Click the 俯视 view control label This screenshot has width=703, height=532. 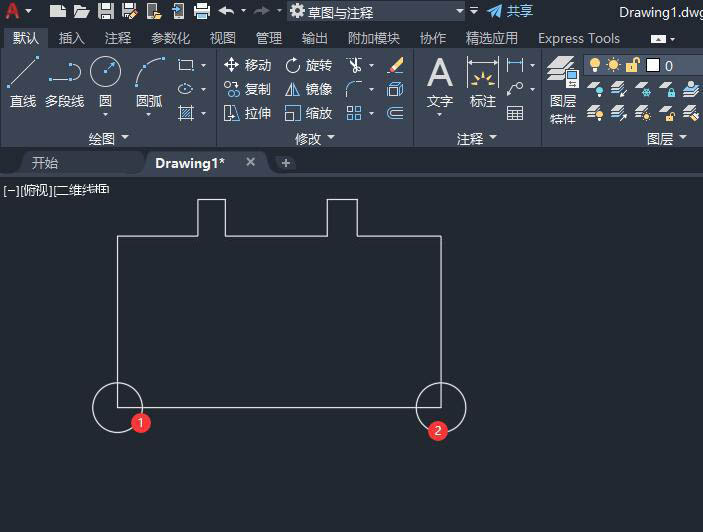point(37,190)
